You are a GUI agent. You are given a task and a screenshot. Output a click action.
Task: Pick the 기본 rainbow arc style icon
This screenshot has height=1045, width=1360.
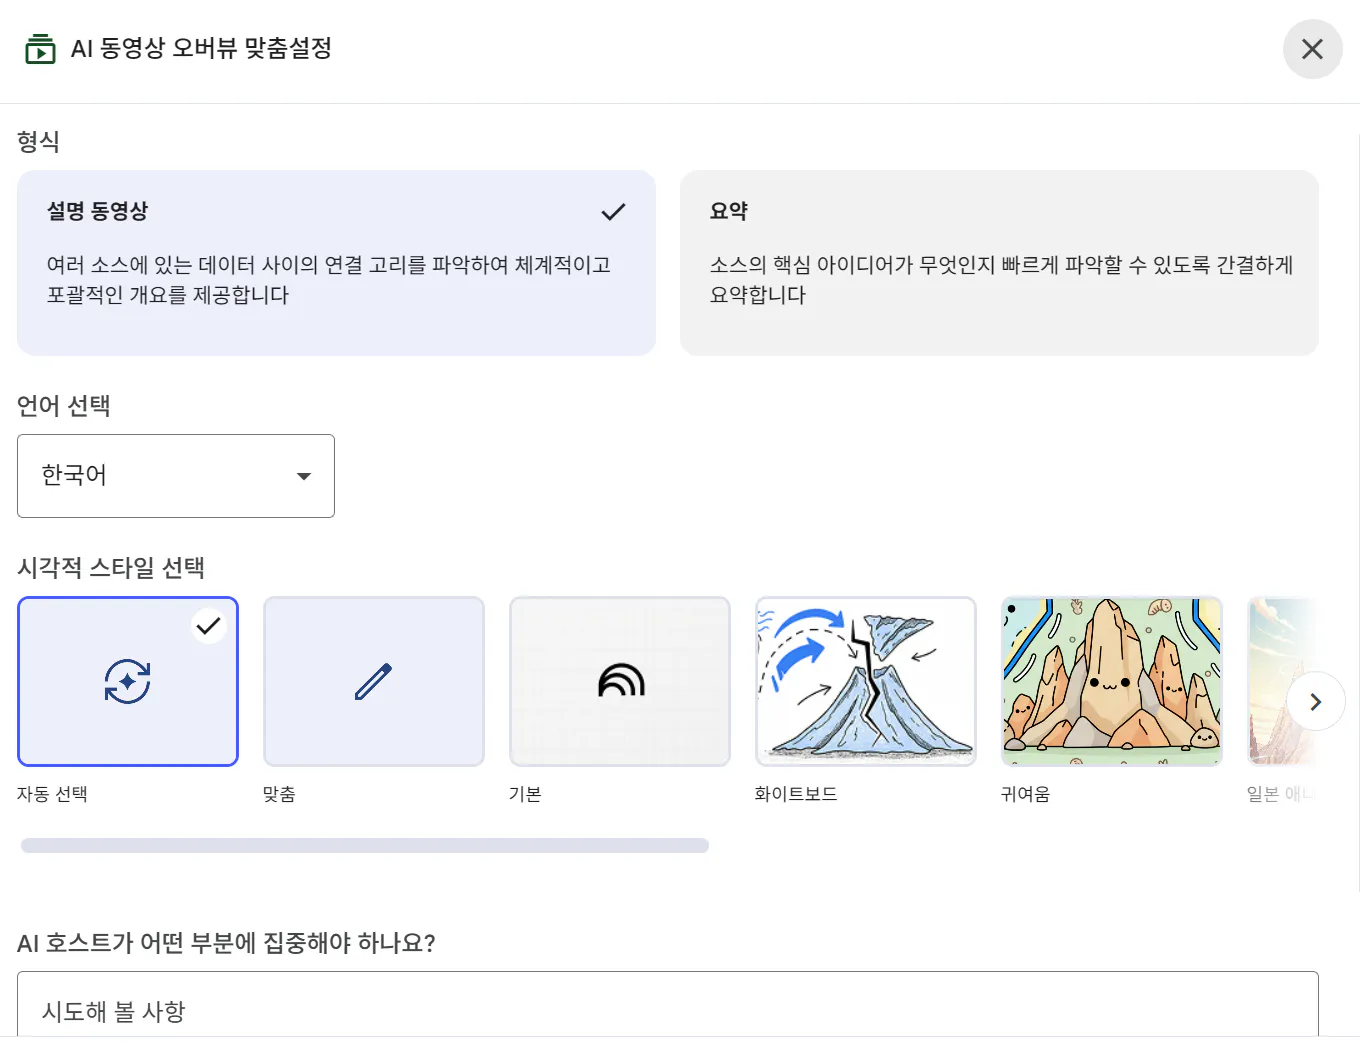(x=620, y=682)
